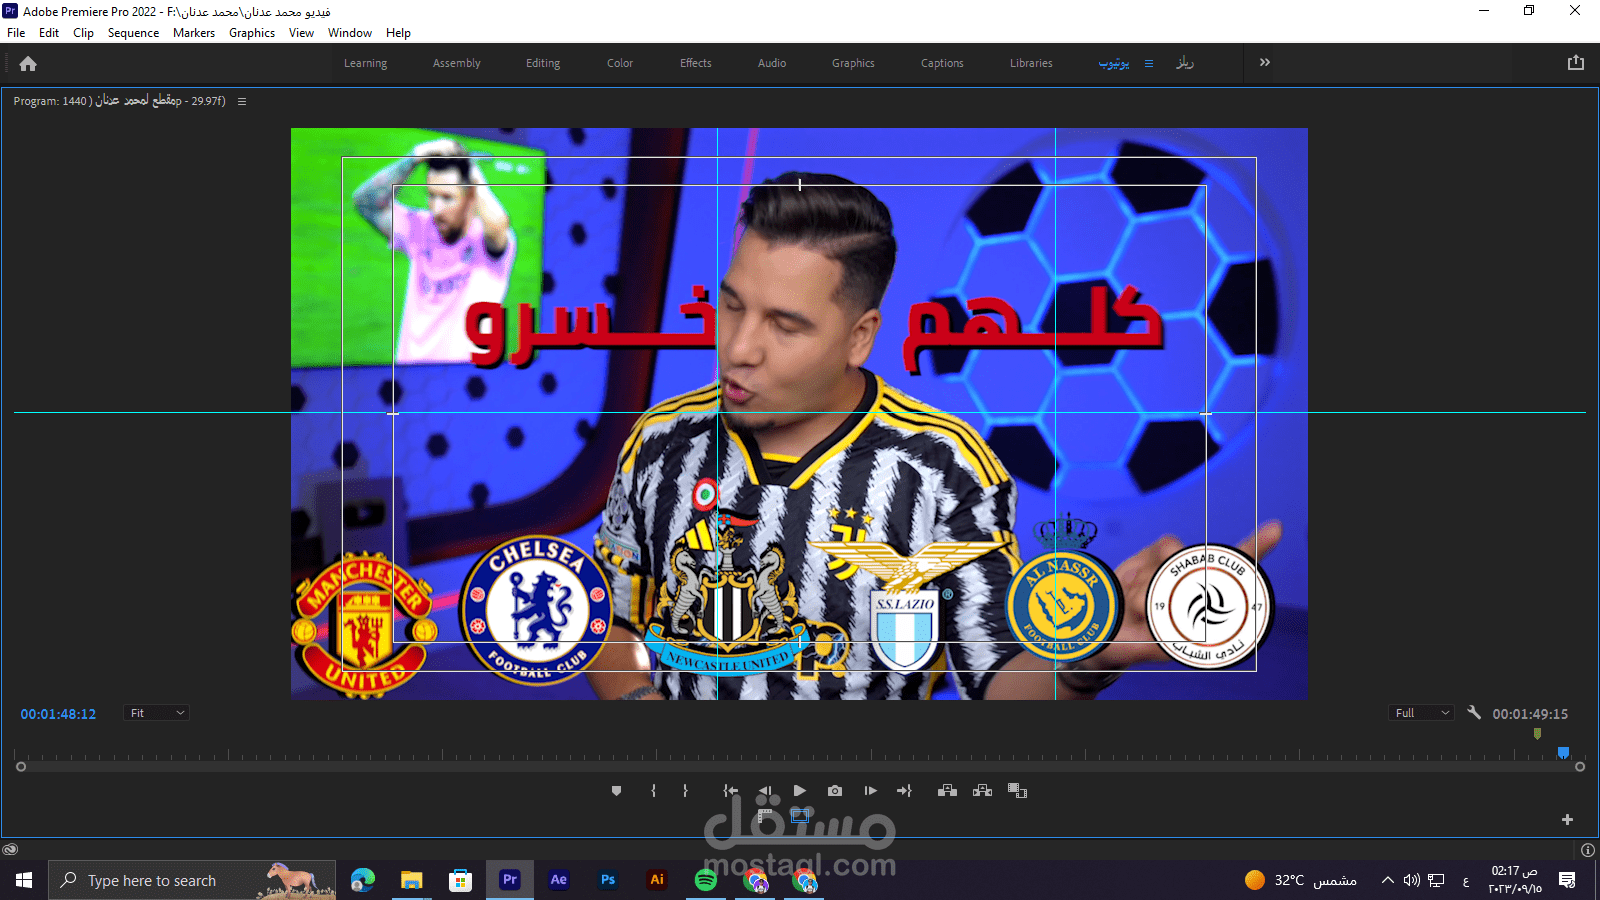
Task: Open the Sequence menu
Action: pyautogui.click(x=133, y=33)
